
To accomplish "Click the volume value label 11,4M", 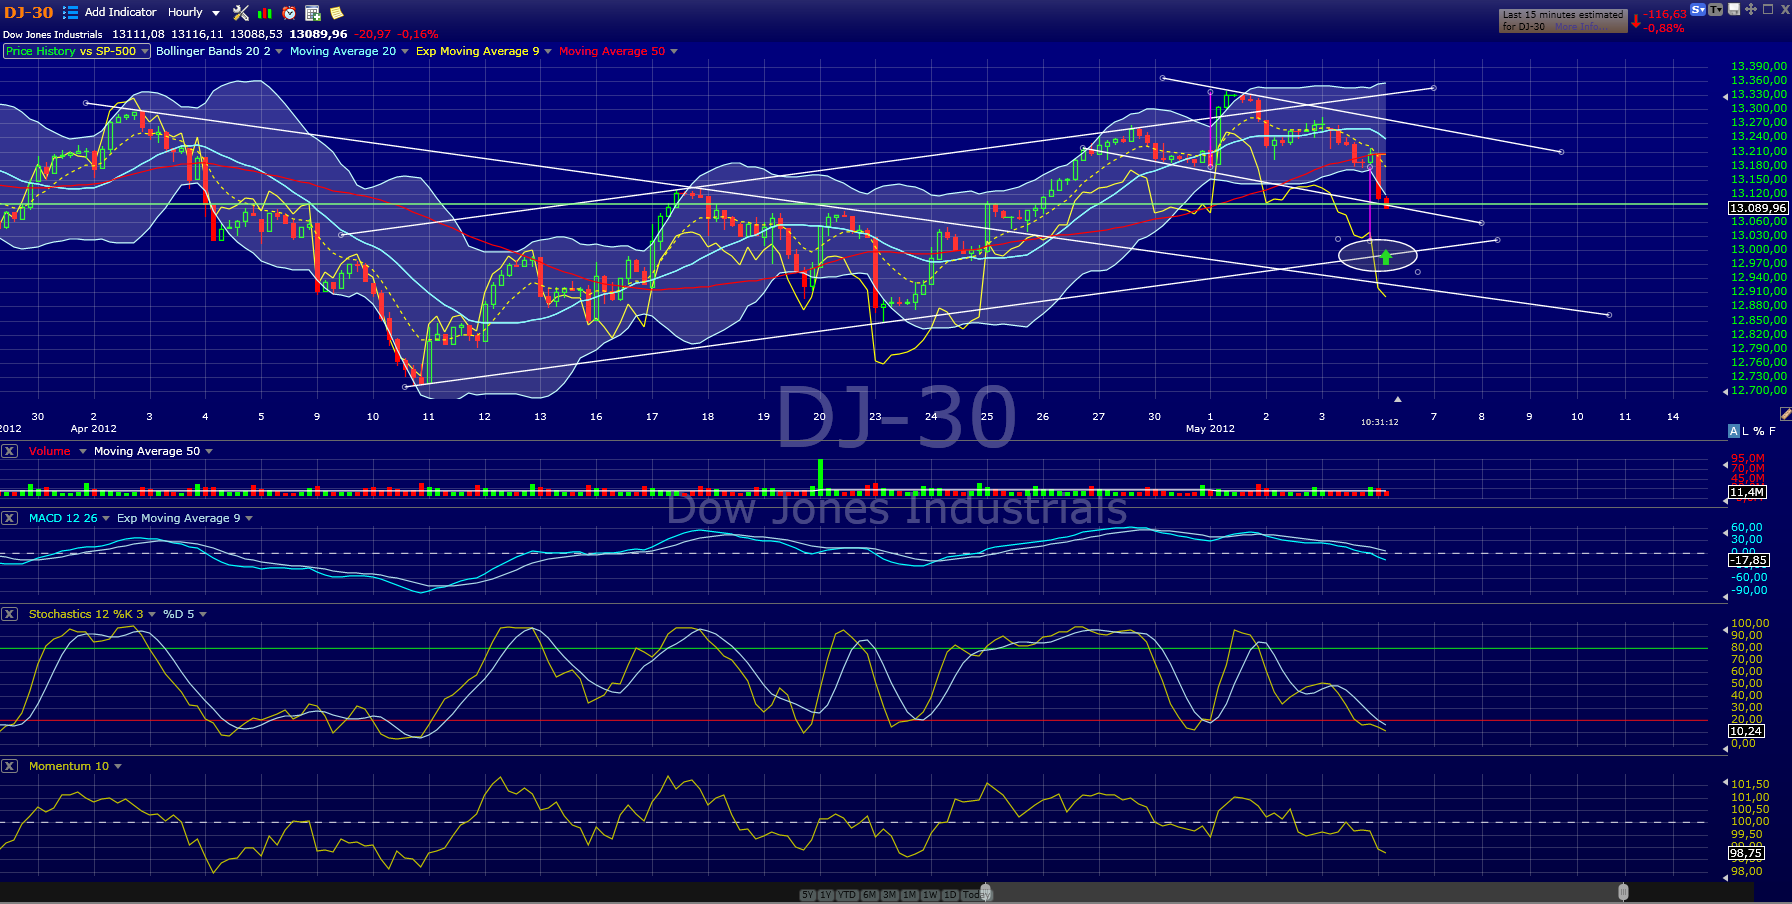I will 1747,492.
